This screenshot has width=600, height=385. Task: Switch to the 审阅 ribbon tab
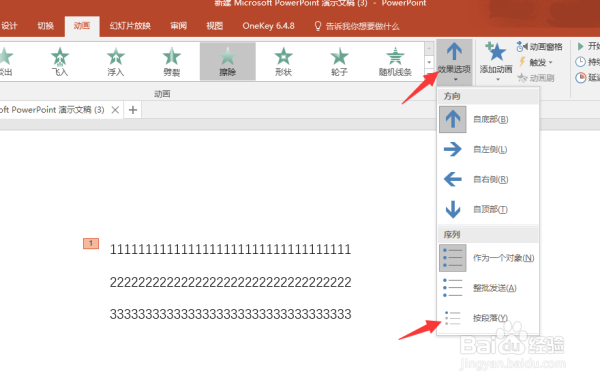(x=179, y=26)
